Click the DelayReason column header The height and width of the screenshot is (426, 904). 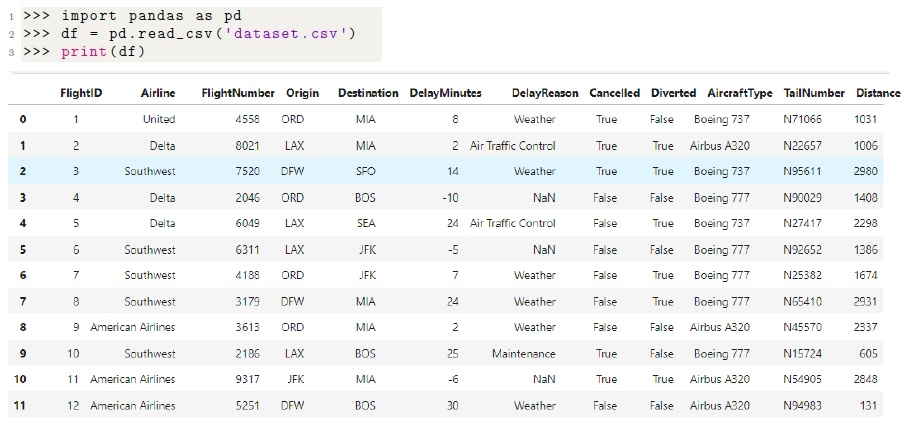545,93
